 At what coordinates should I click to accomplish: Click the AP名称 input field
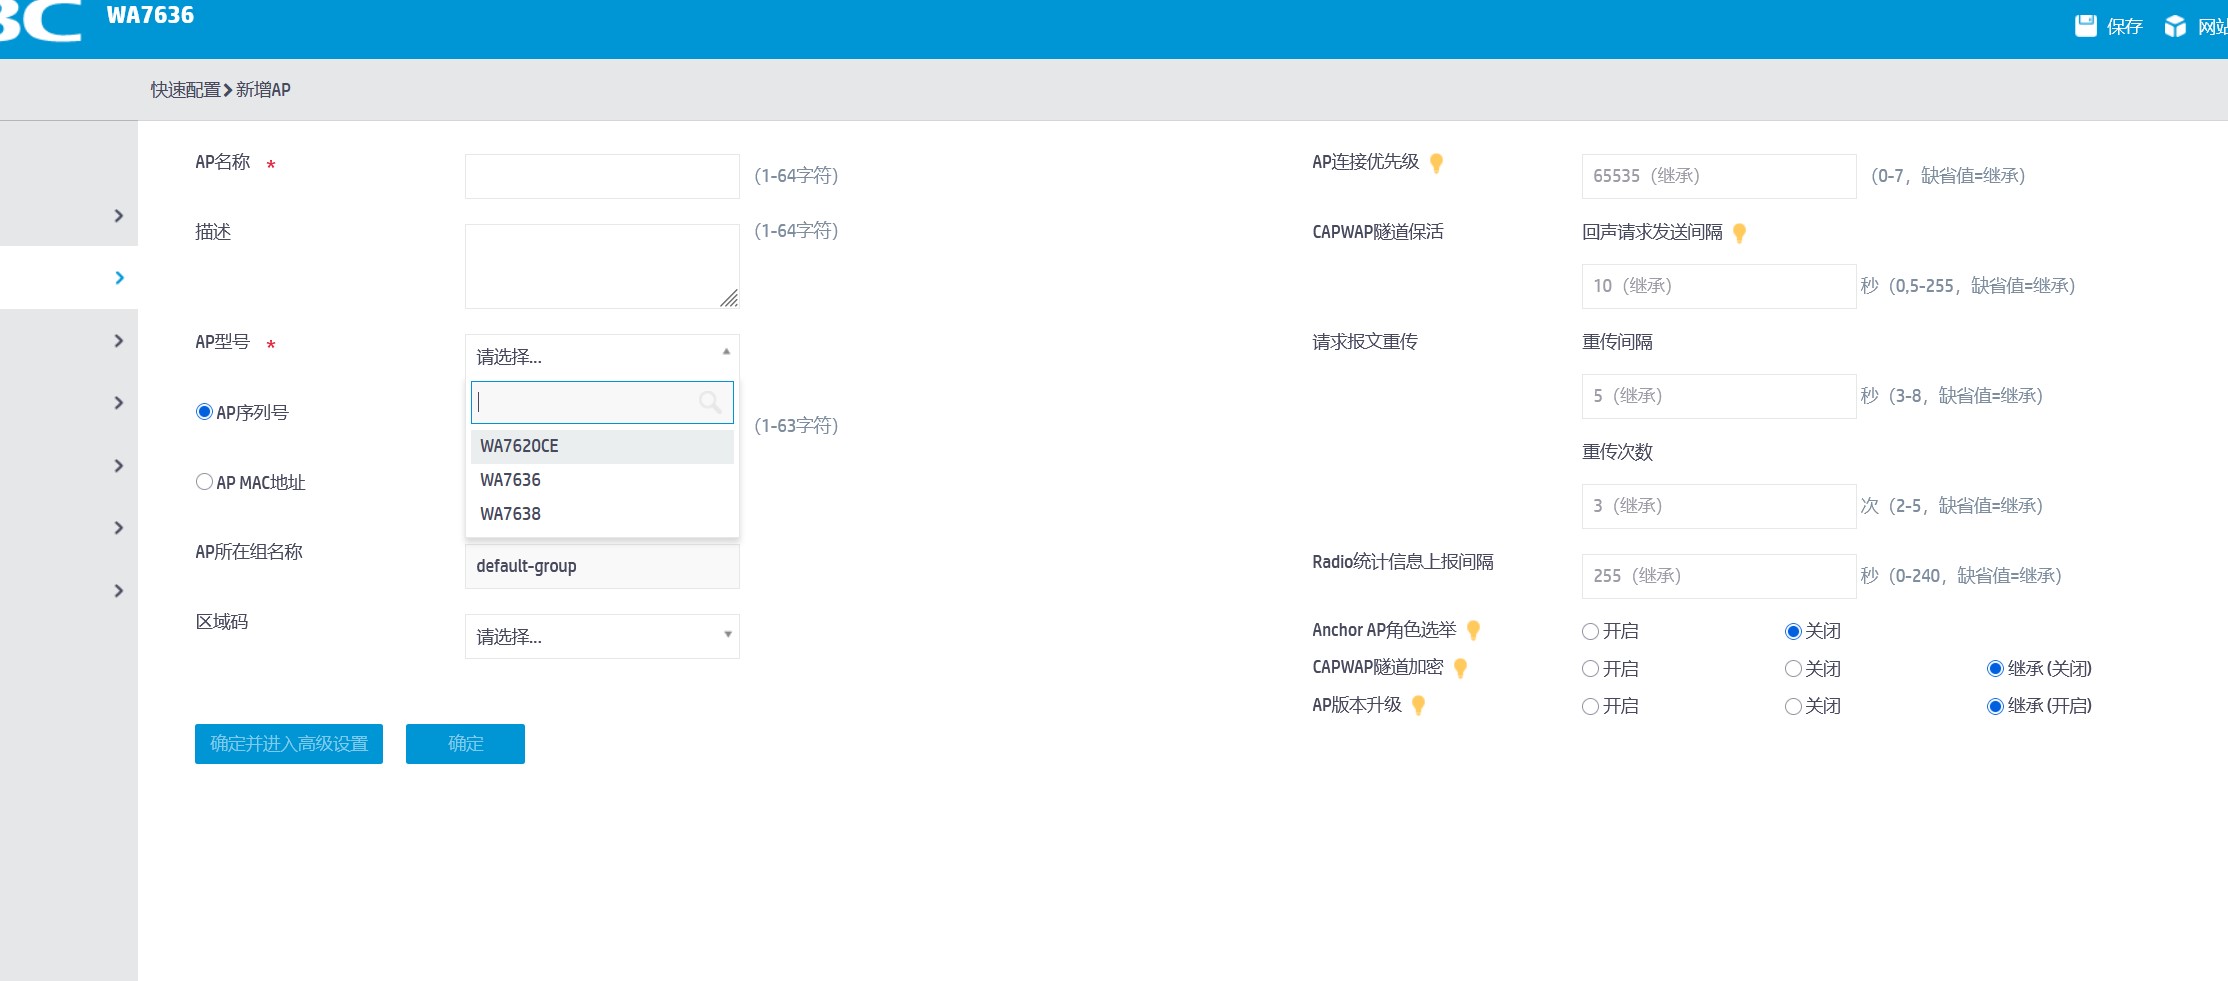tap(601, 176)
